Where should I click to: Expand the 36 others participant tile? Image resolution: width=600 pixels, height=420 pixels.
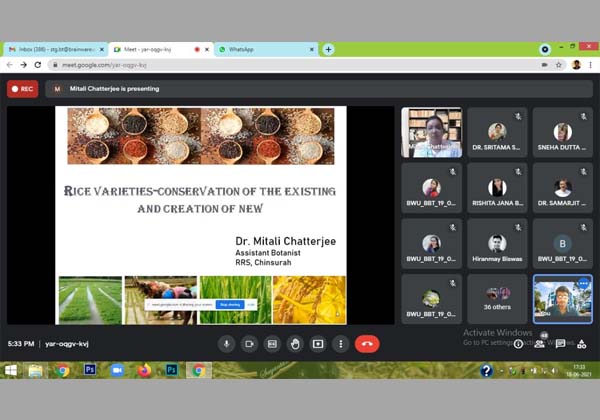pos(497,298)
